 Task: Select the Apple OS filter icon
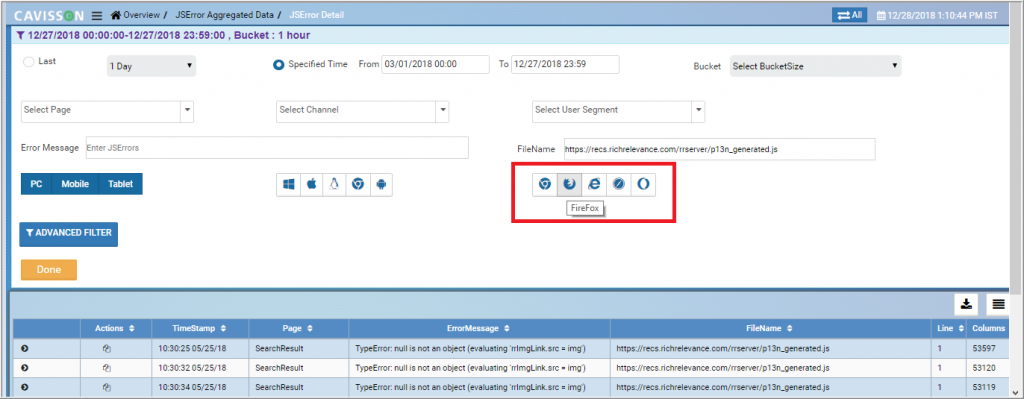(x=312, y=185)
